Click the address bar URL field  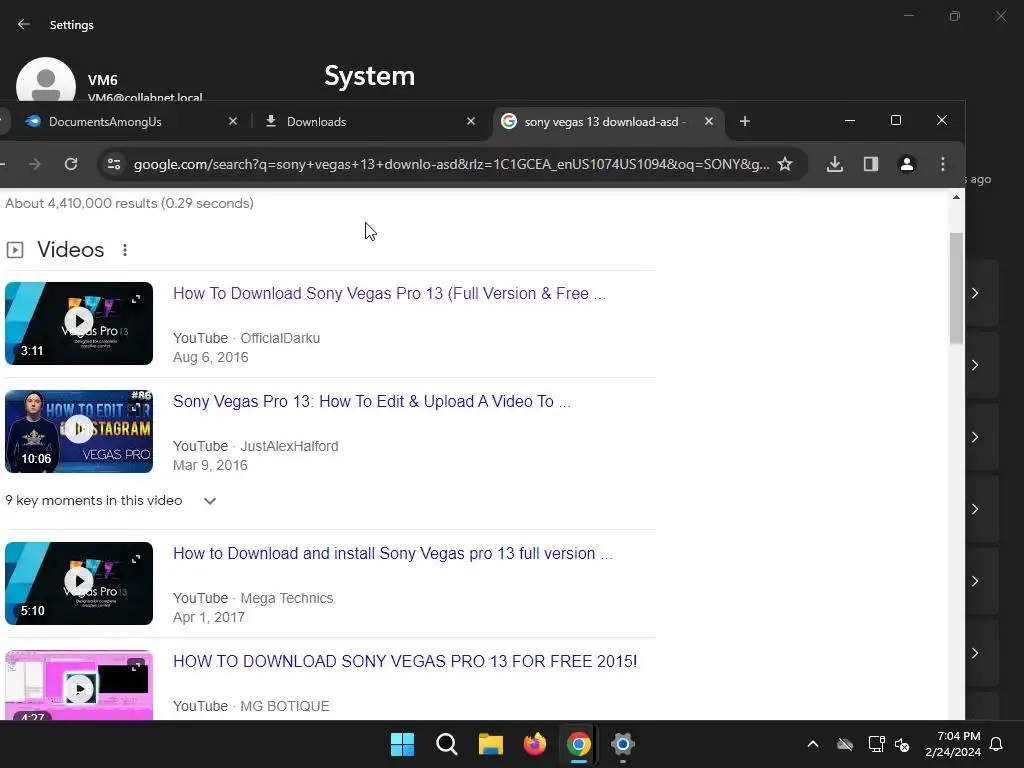[x=451, y=164]
